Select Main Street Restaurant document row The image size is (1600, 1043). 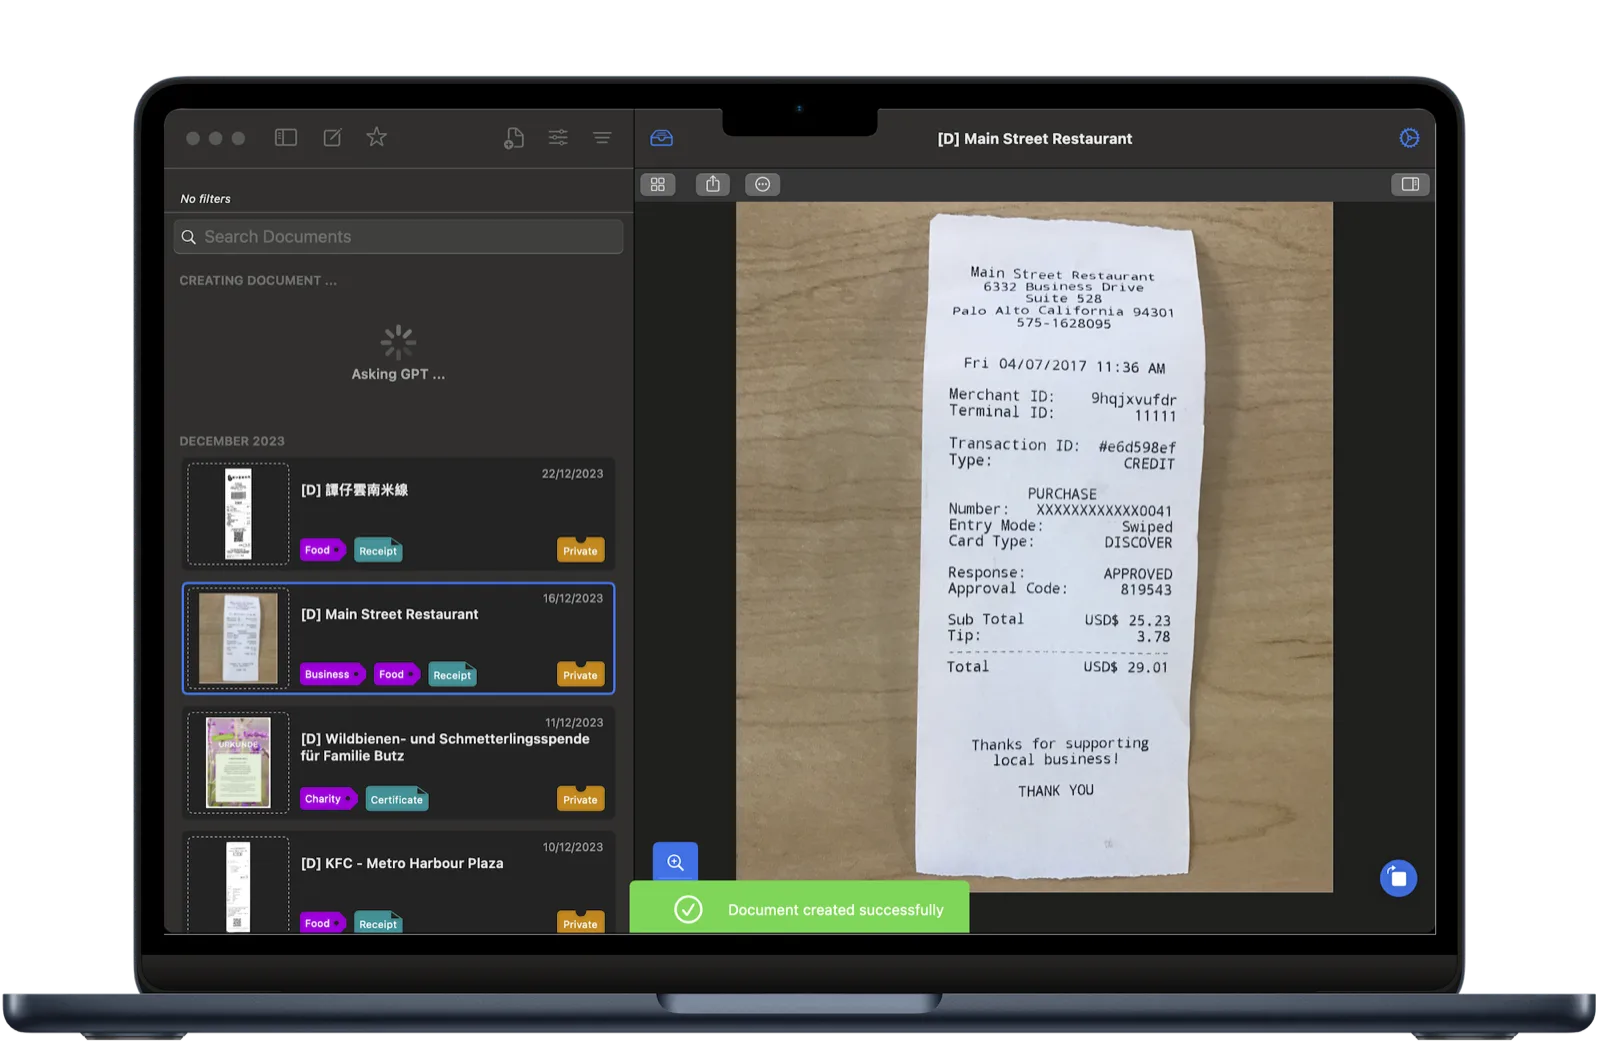(x=398, y=638)
